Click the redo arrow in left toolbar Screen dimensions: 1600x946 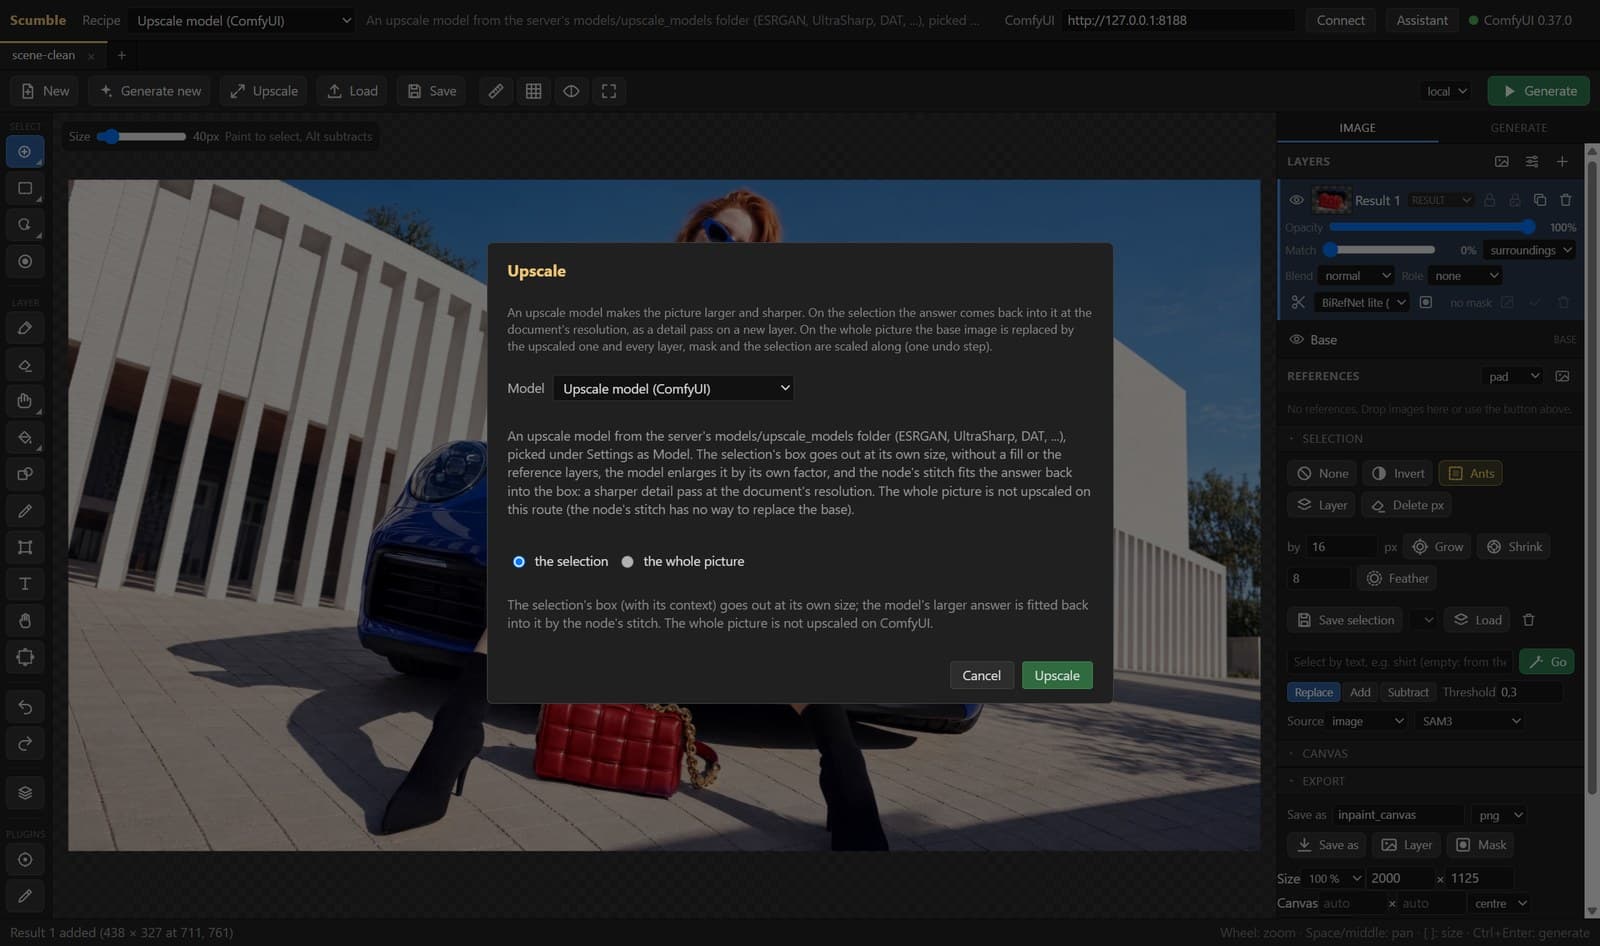tap(25, 743)
